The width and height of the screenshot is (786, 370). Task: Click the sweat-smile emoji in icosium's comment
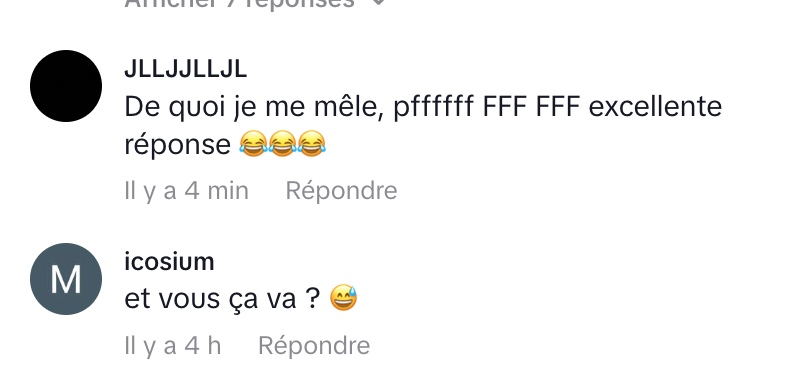[x=343, y=298]
